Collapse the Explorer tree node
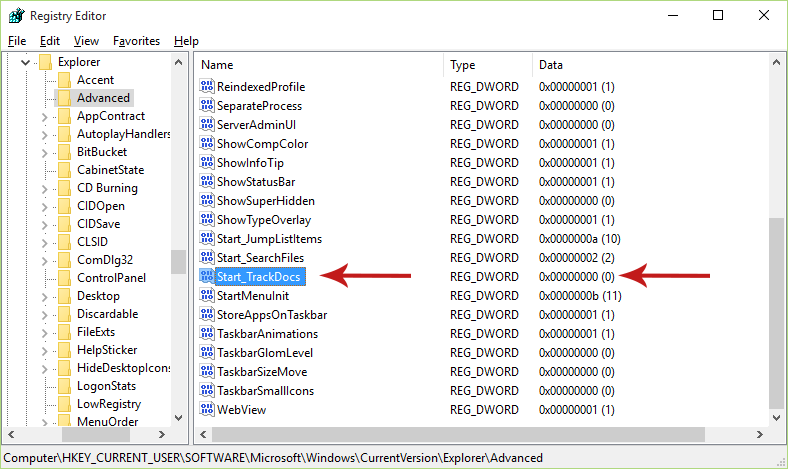The height and width of the screenshot is (469, 788). pyautogui.click(x=25, y=62)
